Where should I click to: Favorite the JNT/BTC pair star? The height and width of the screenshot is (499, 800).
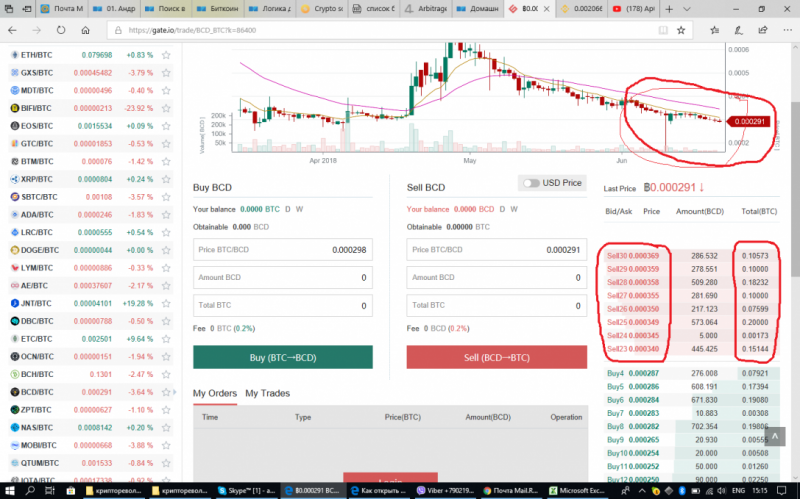click(x=166, y=303)
